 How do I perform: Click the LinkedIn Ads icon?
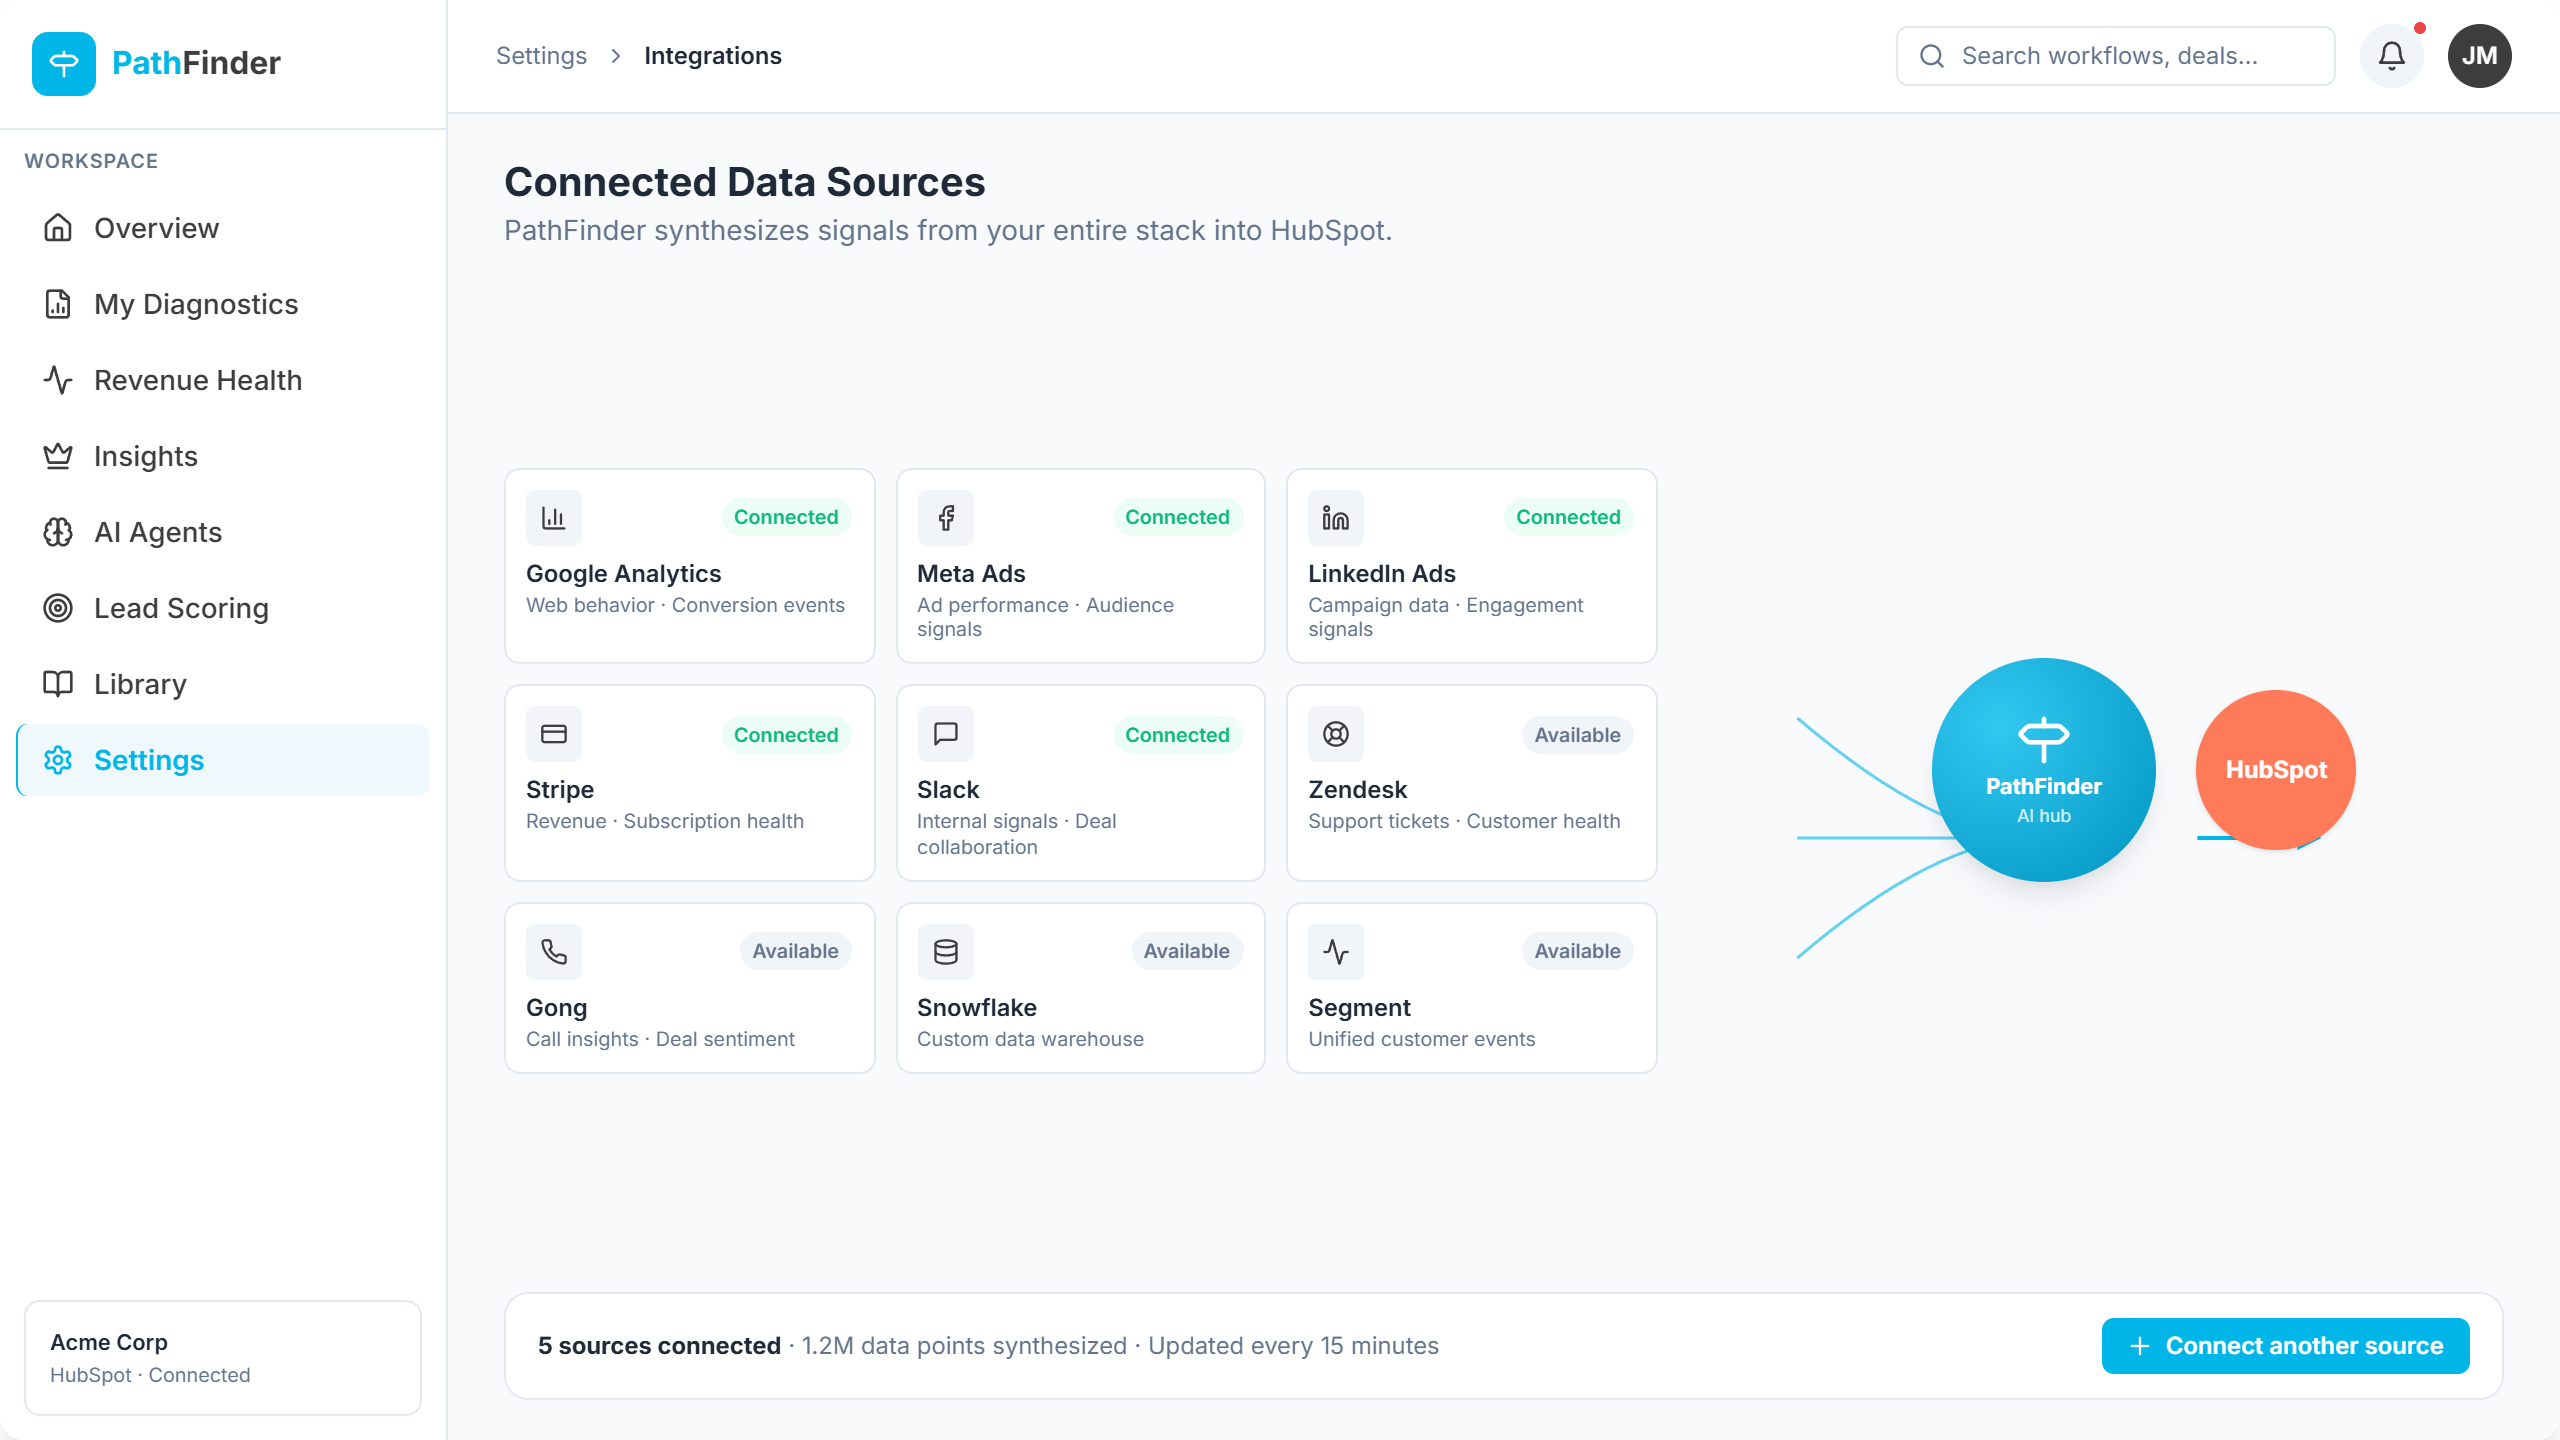pos(1336,518)
